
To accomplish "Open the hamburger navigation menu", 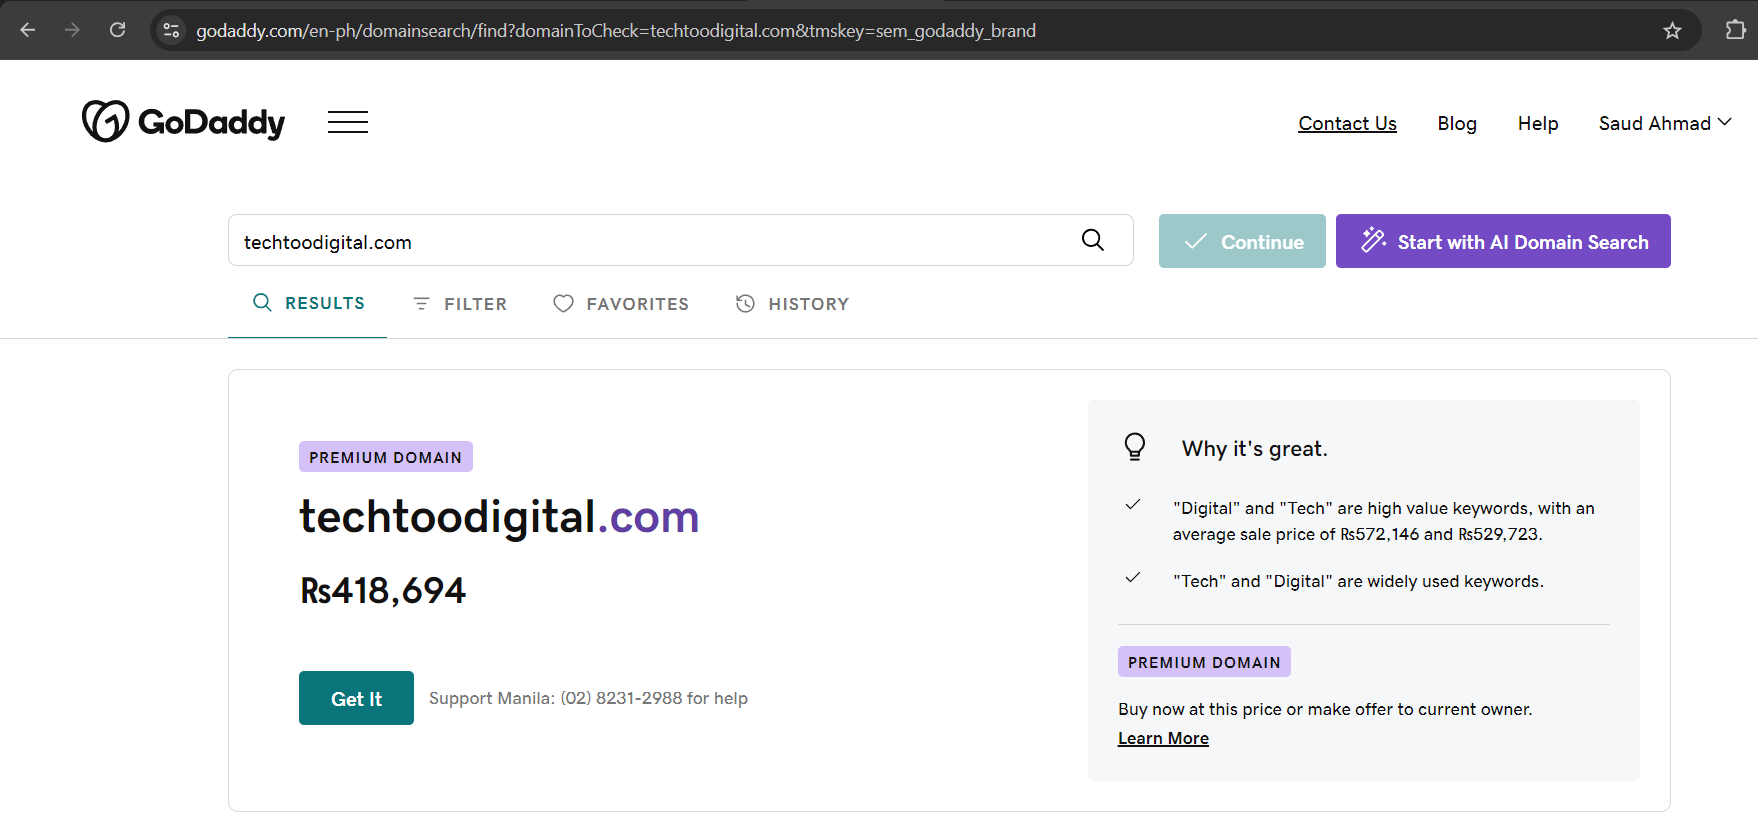I will click(x=347, y=122).
